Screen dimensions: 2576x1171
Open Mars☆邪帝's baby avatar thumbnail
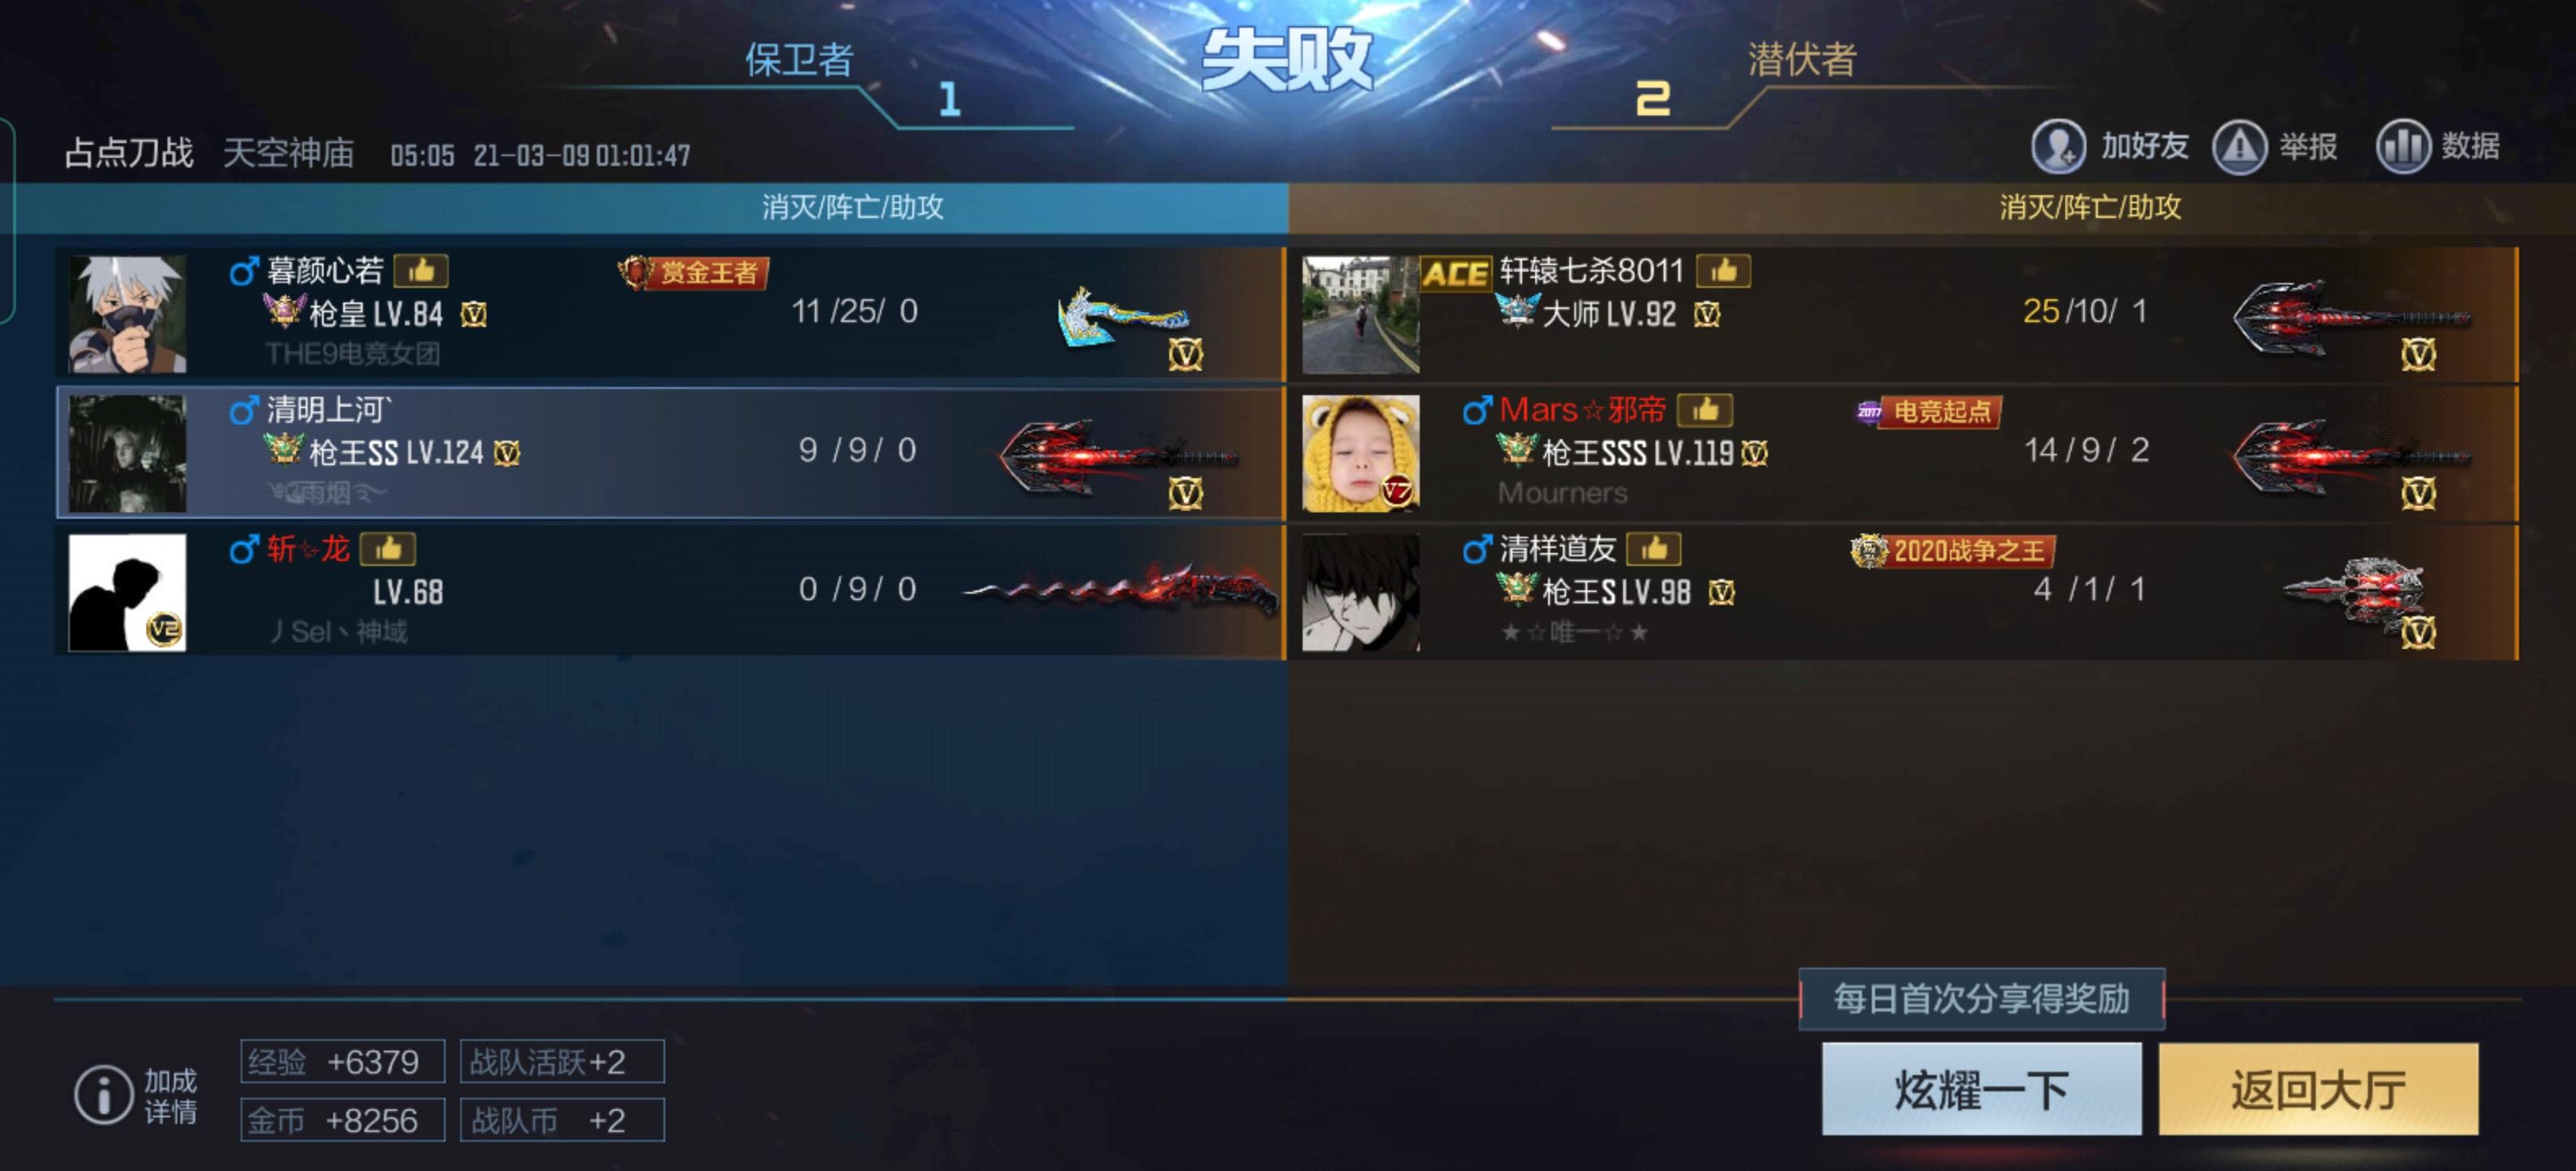1360,453
